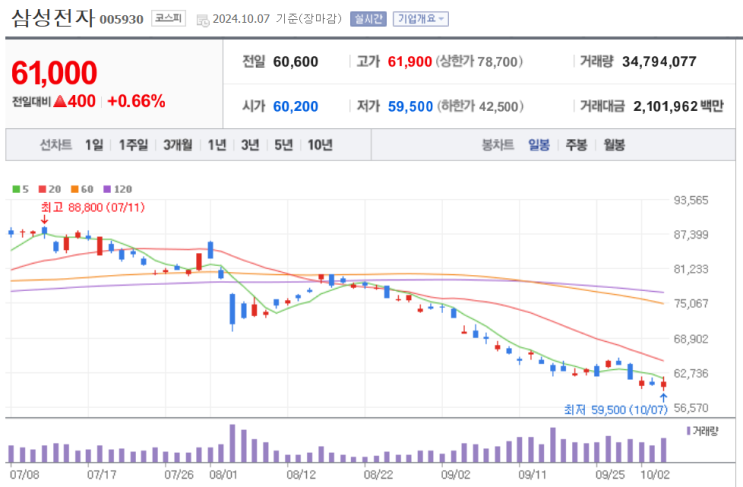The height and width of the screenshot is (487, 743).
Task: Click the current price 61,000
Action: coord(54,73)
